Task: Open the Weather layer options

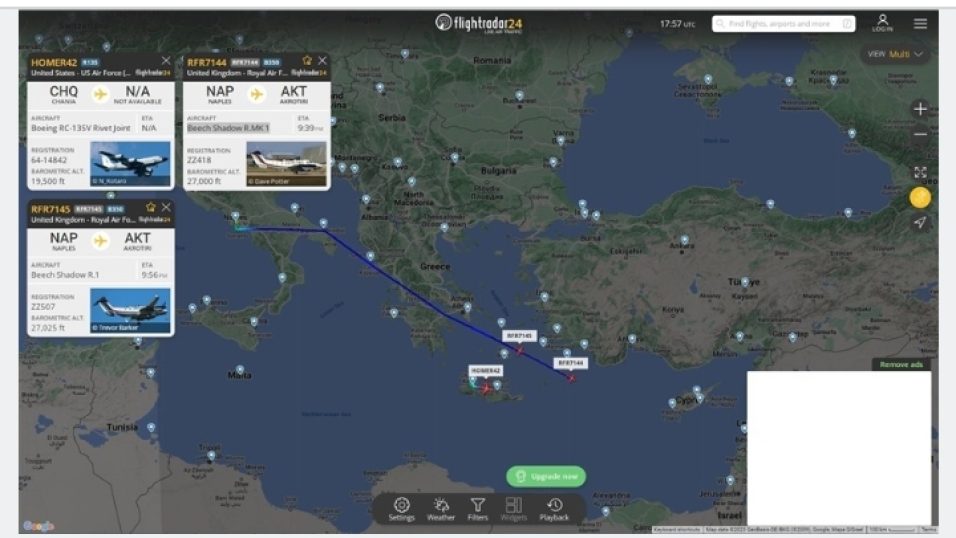Action: coord(441,509)
